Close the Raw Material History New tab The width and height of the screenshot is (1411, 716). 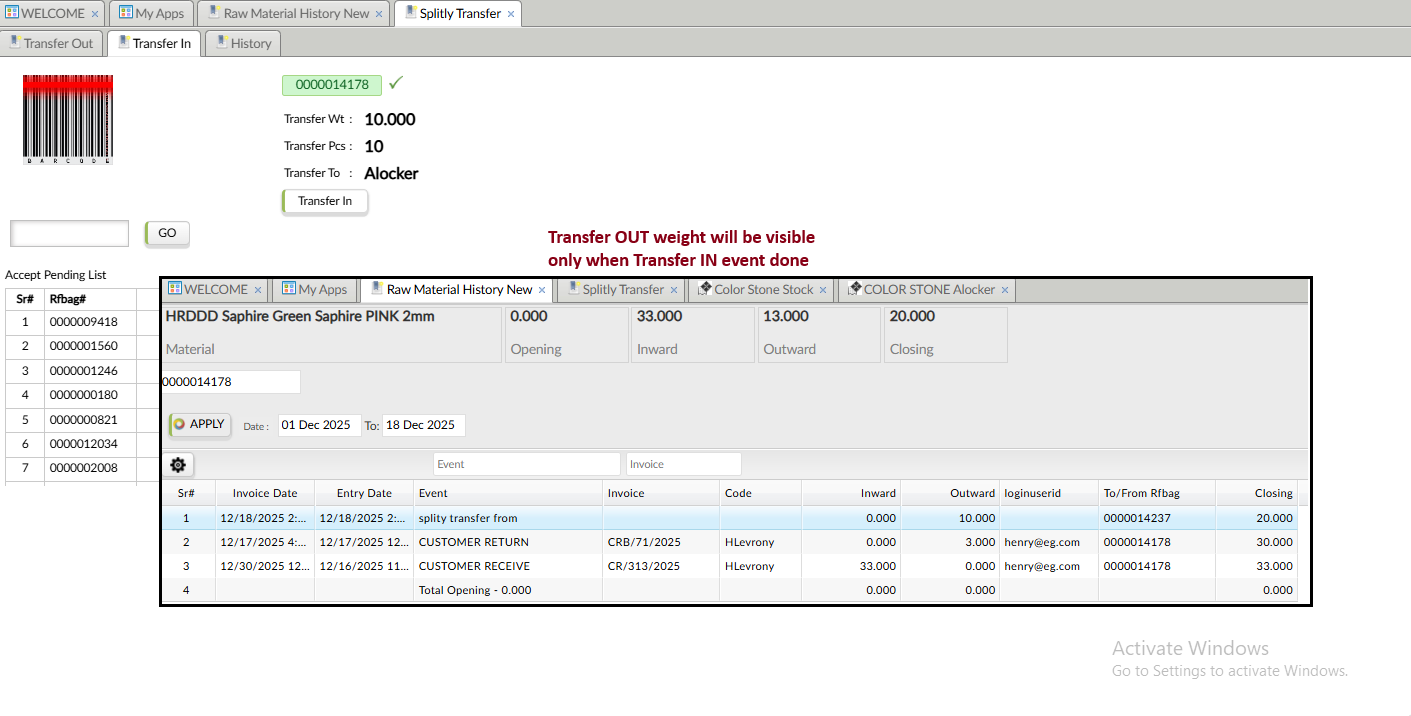379,14
